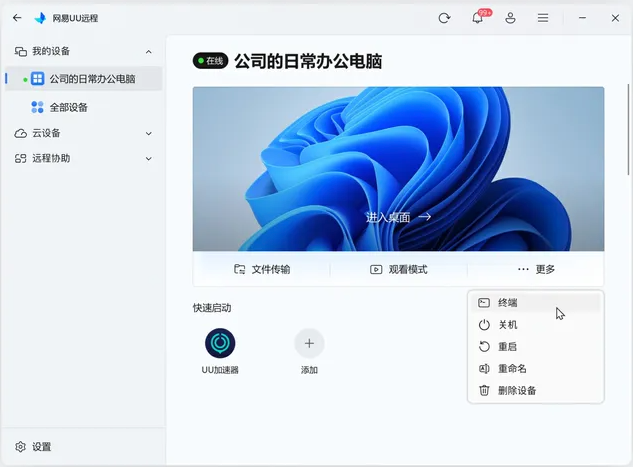Click the 观看模式 play icon
The image size is (633, 467).
(x=376, y=269)
